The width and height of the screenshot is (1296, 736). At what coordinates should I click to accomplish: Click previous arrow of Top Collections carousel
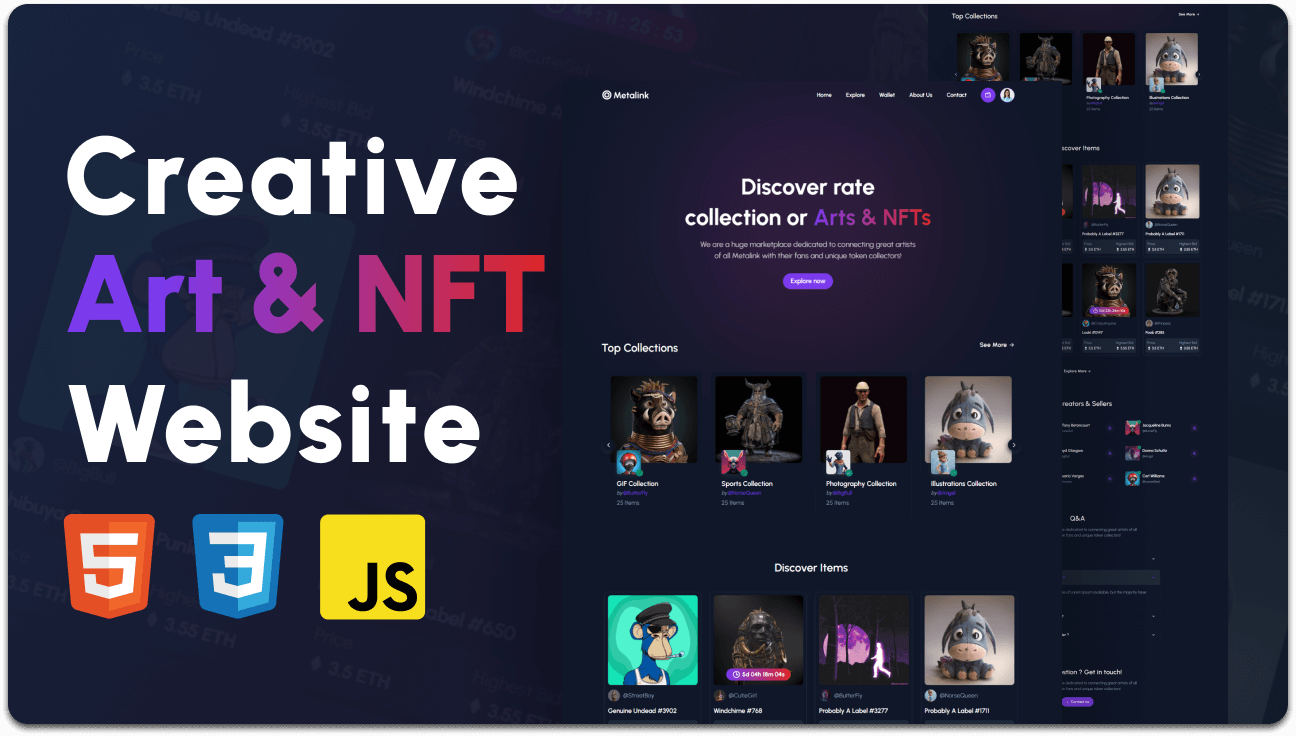tap(608, 445)
